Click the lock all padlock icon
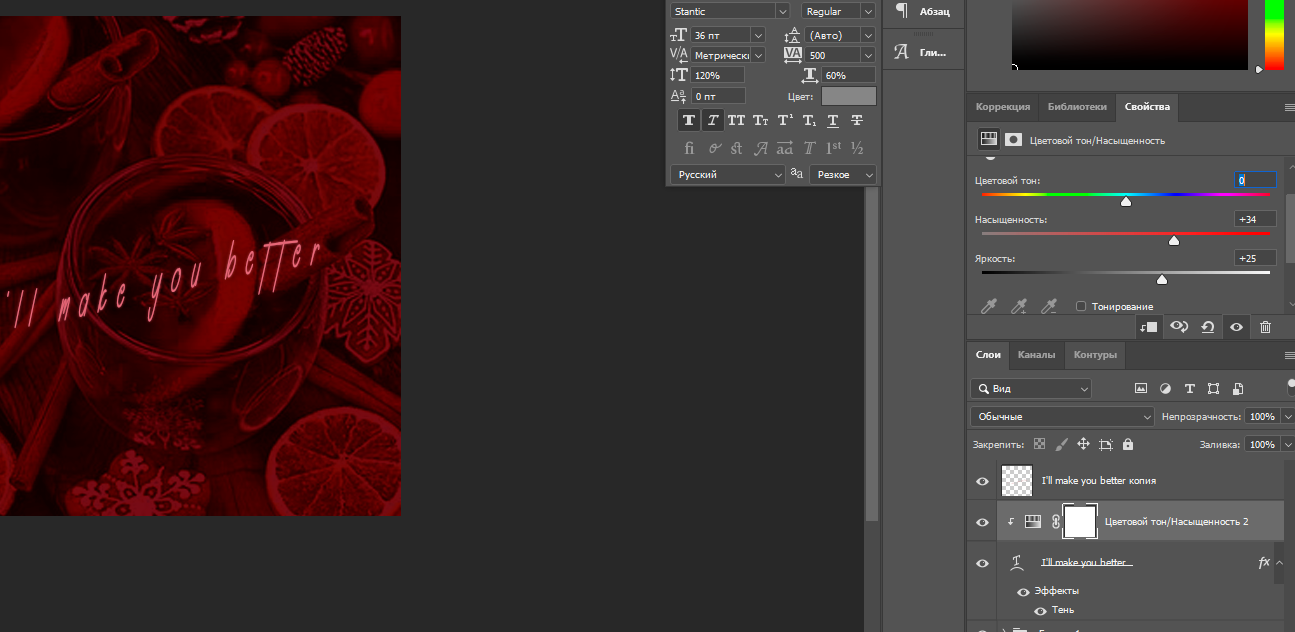This screenshot has height=632, width=1295. pyautogui.click(x=1128, y=444)
